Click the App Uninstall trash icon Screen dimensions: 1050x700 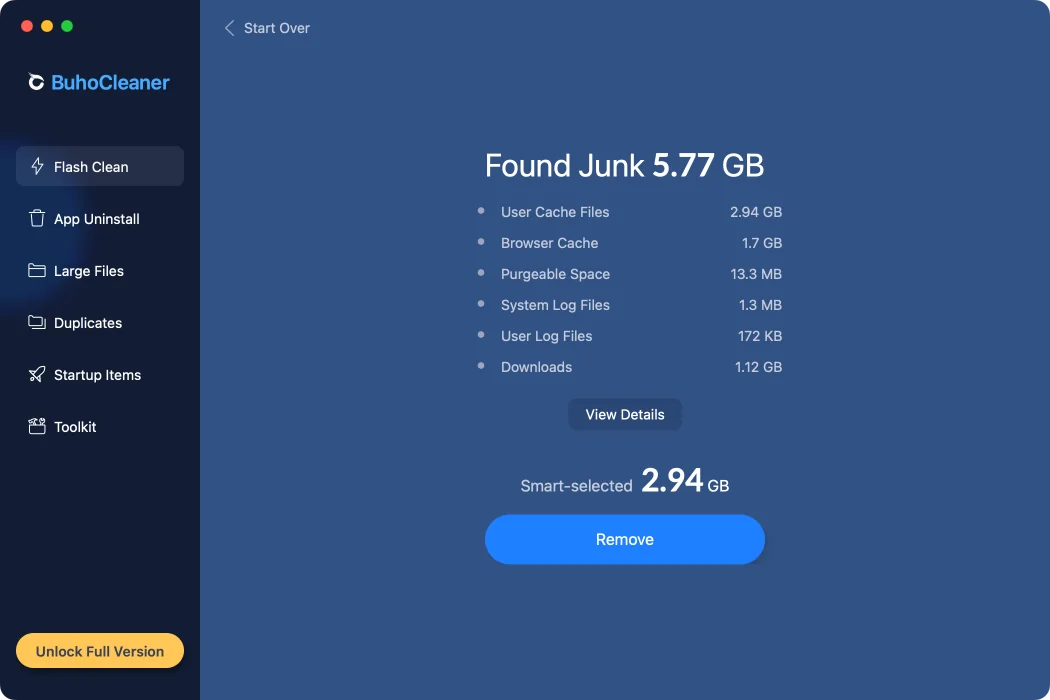(x=37, y=218)
